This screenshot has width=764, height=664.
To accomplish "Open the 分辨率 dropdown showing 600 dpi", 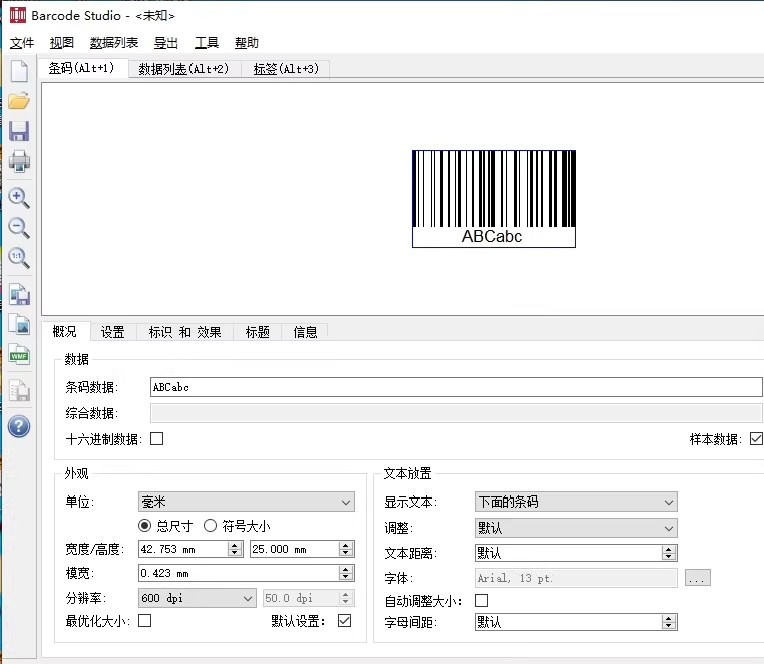I will tap(197, 598).
